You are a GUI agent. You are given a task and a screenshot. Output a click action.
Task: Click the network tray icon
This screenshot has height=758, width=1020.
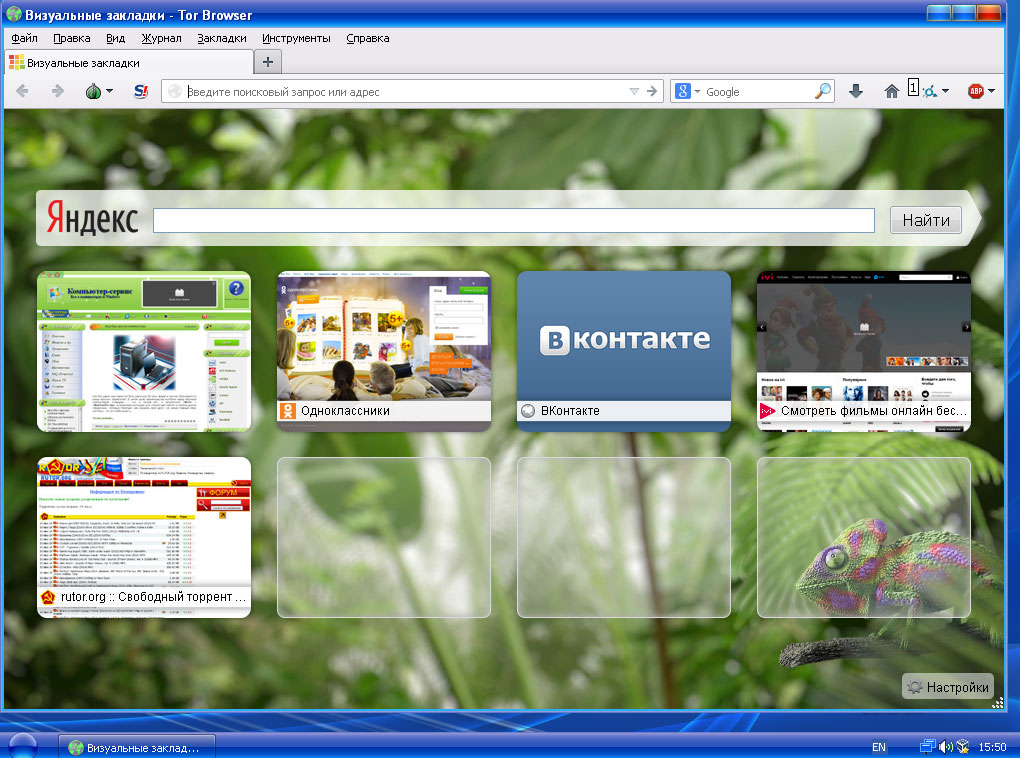tap(927, 747)
